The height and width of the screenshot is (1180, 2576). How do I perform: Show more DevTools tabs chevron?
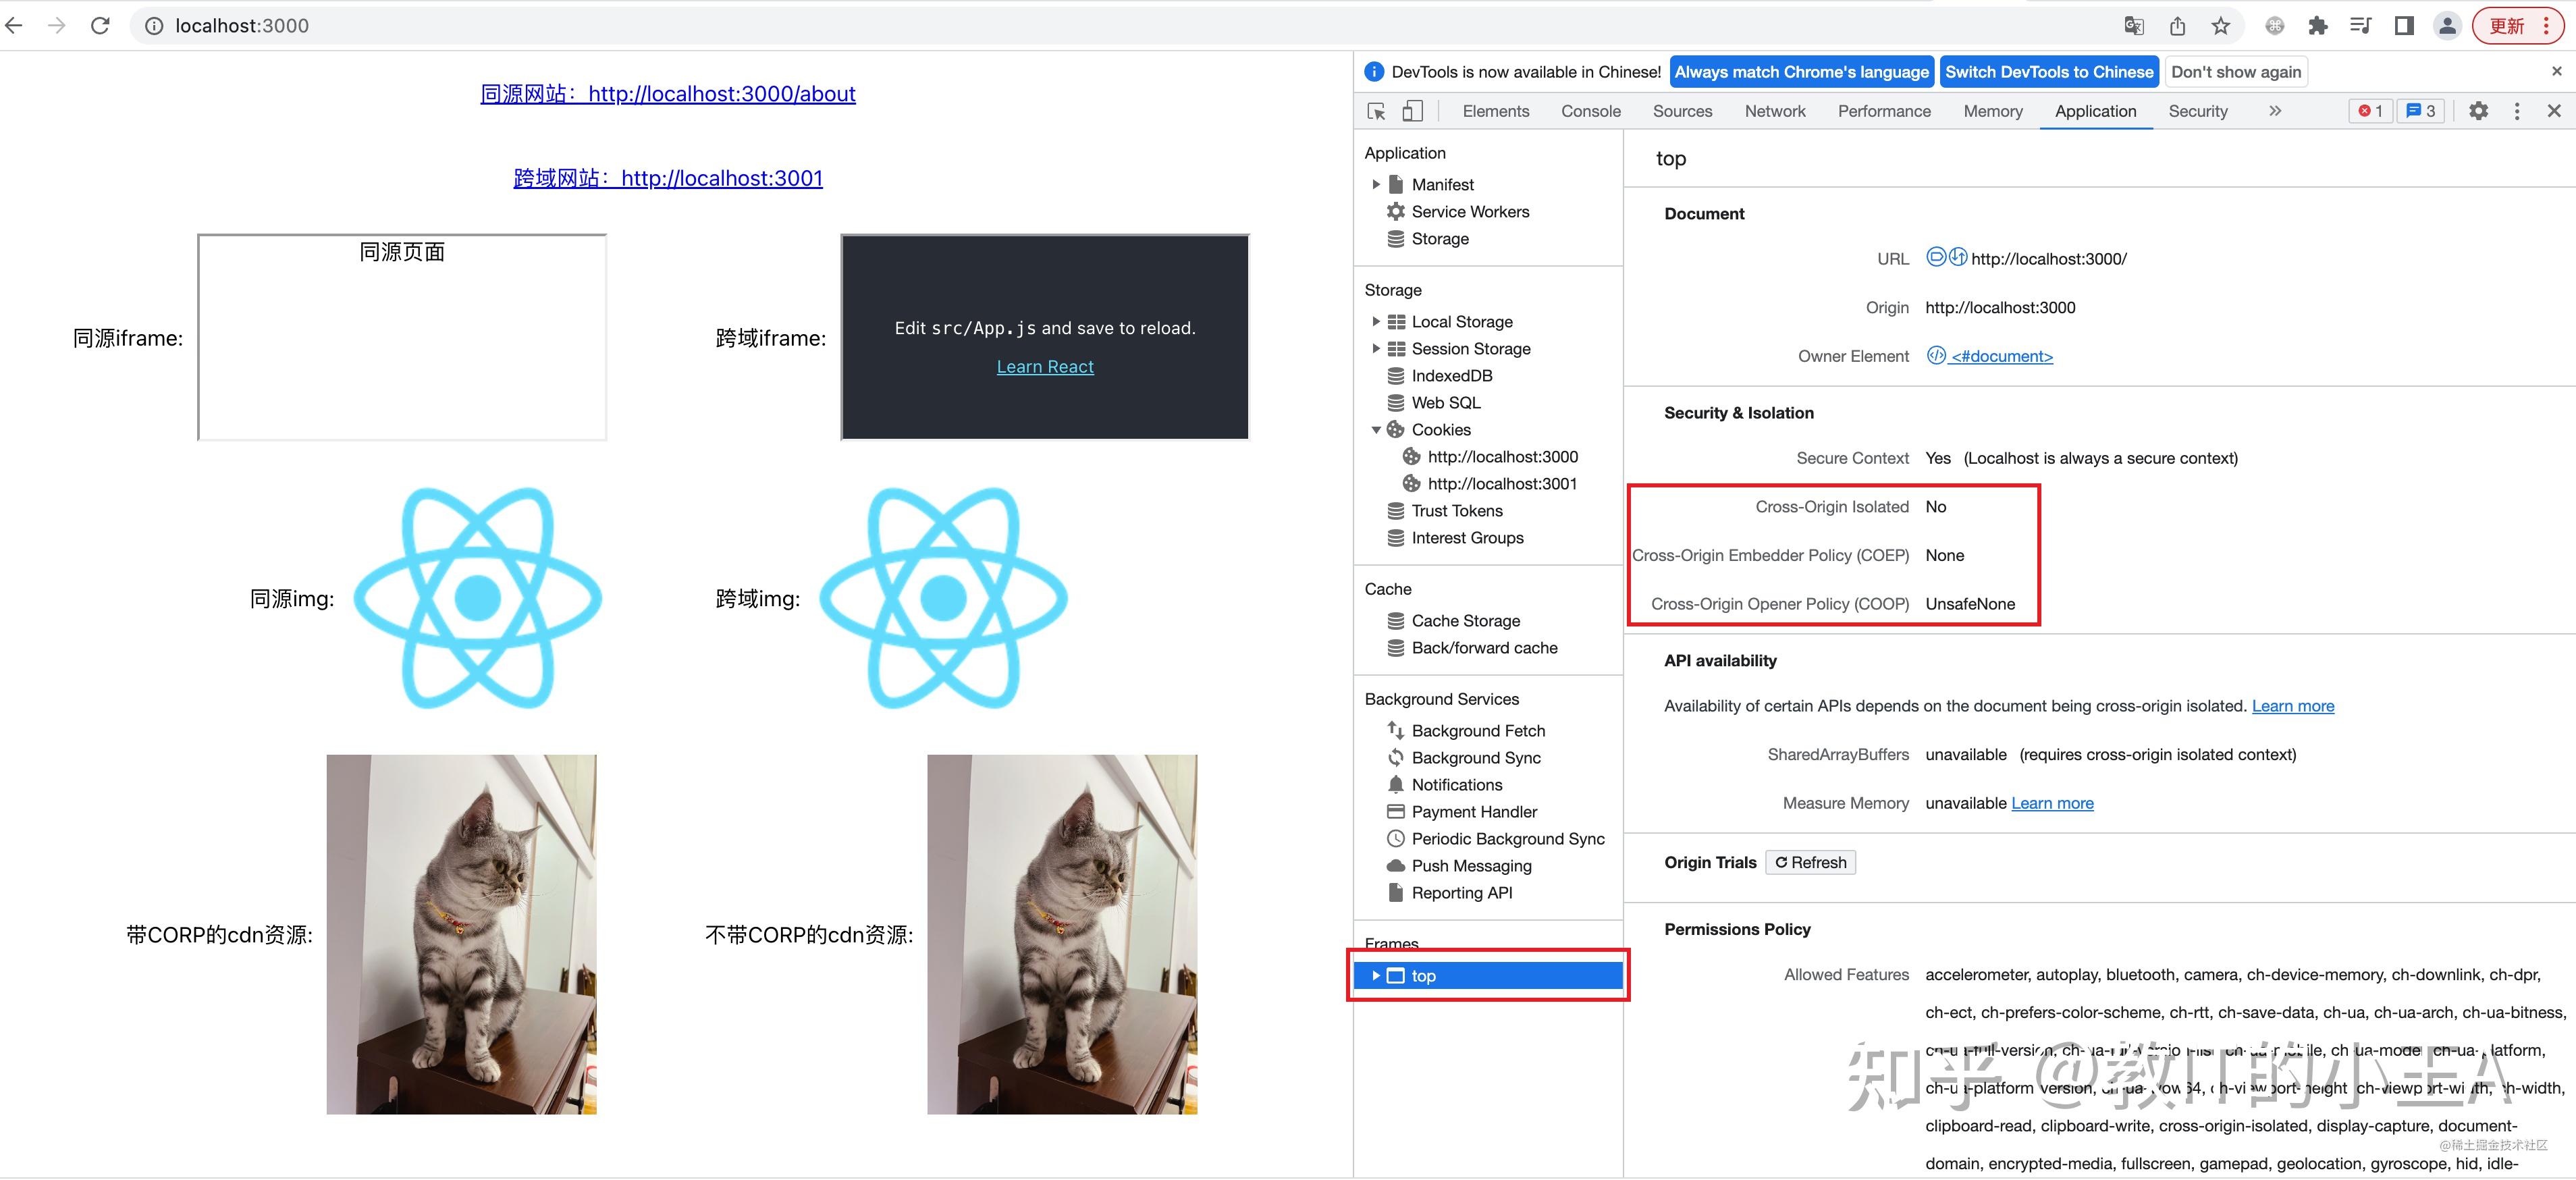pyautogui.click(x=2275, y=111)
